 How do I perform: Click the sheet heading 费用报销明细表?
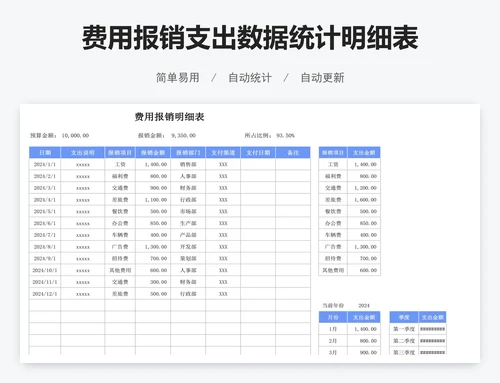169,117
